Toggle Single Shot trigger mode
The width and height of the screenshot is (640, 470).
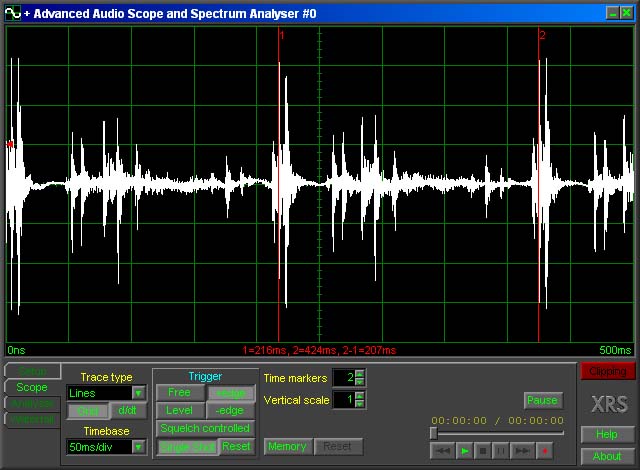click(x=187, y=447)
